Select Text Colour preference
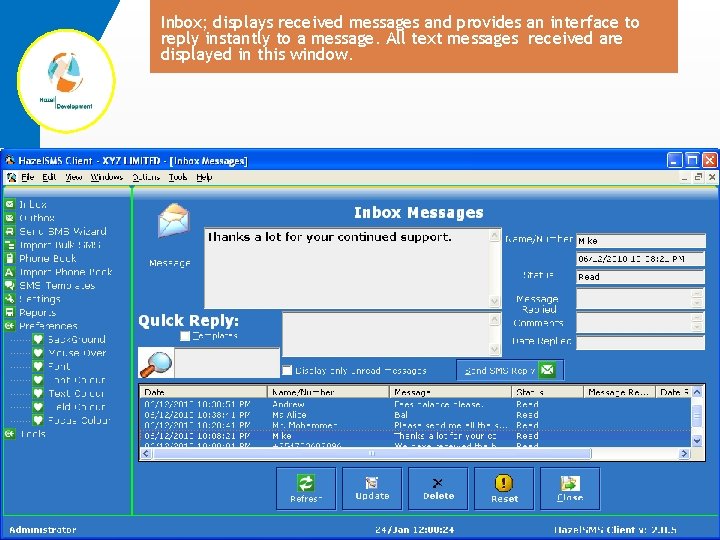 [x=76, y=394]
